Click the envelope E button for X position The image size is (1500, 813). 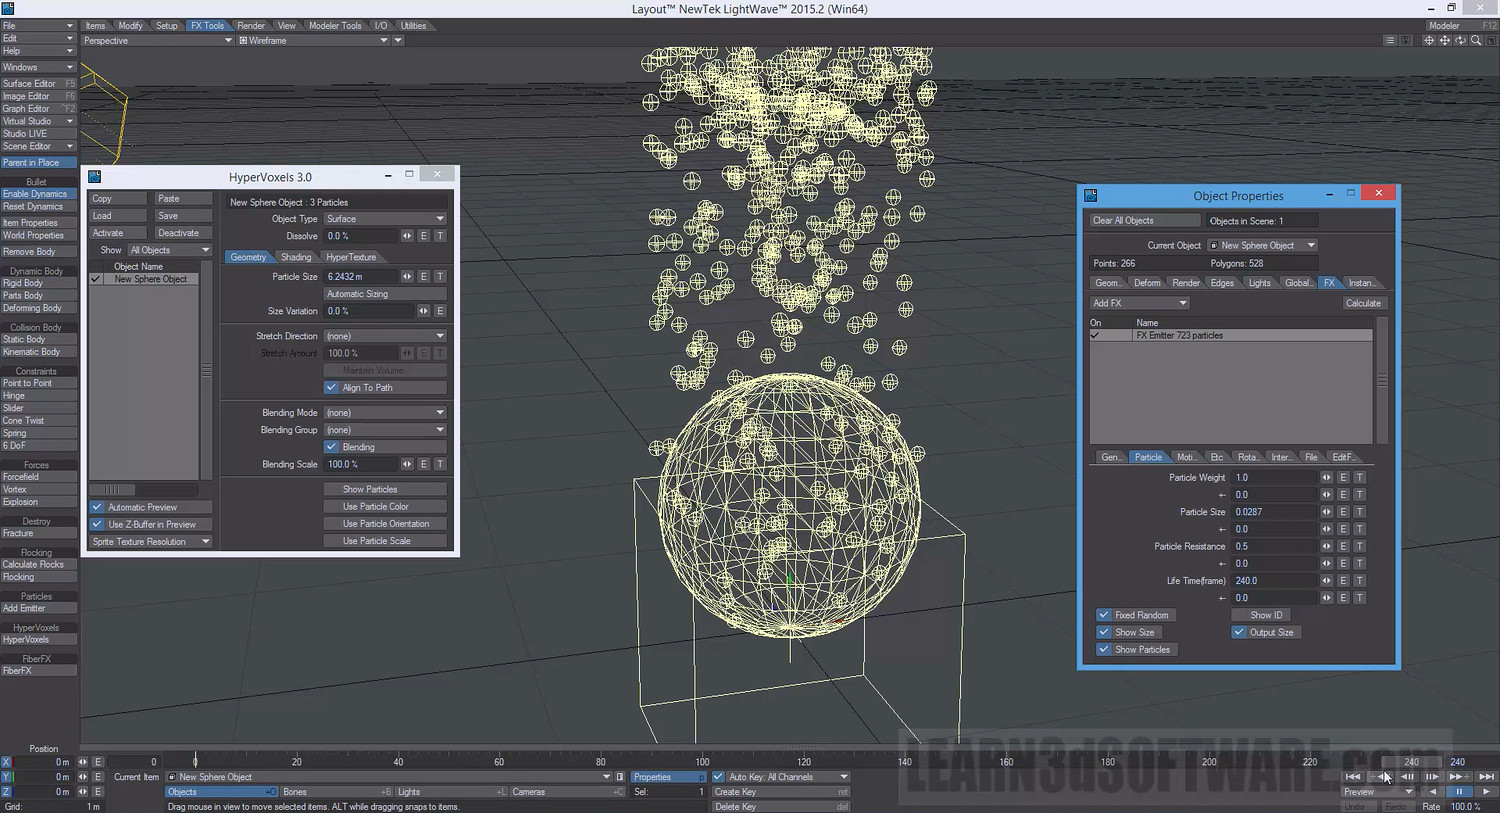pyautogui.click(x=98, y=762)
